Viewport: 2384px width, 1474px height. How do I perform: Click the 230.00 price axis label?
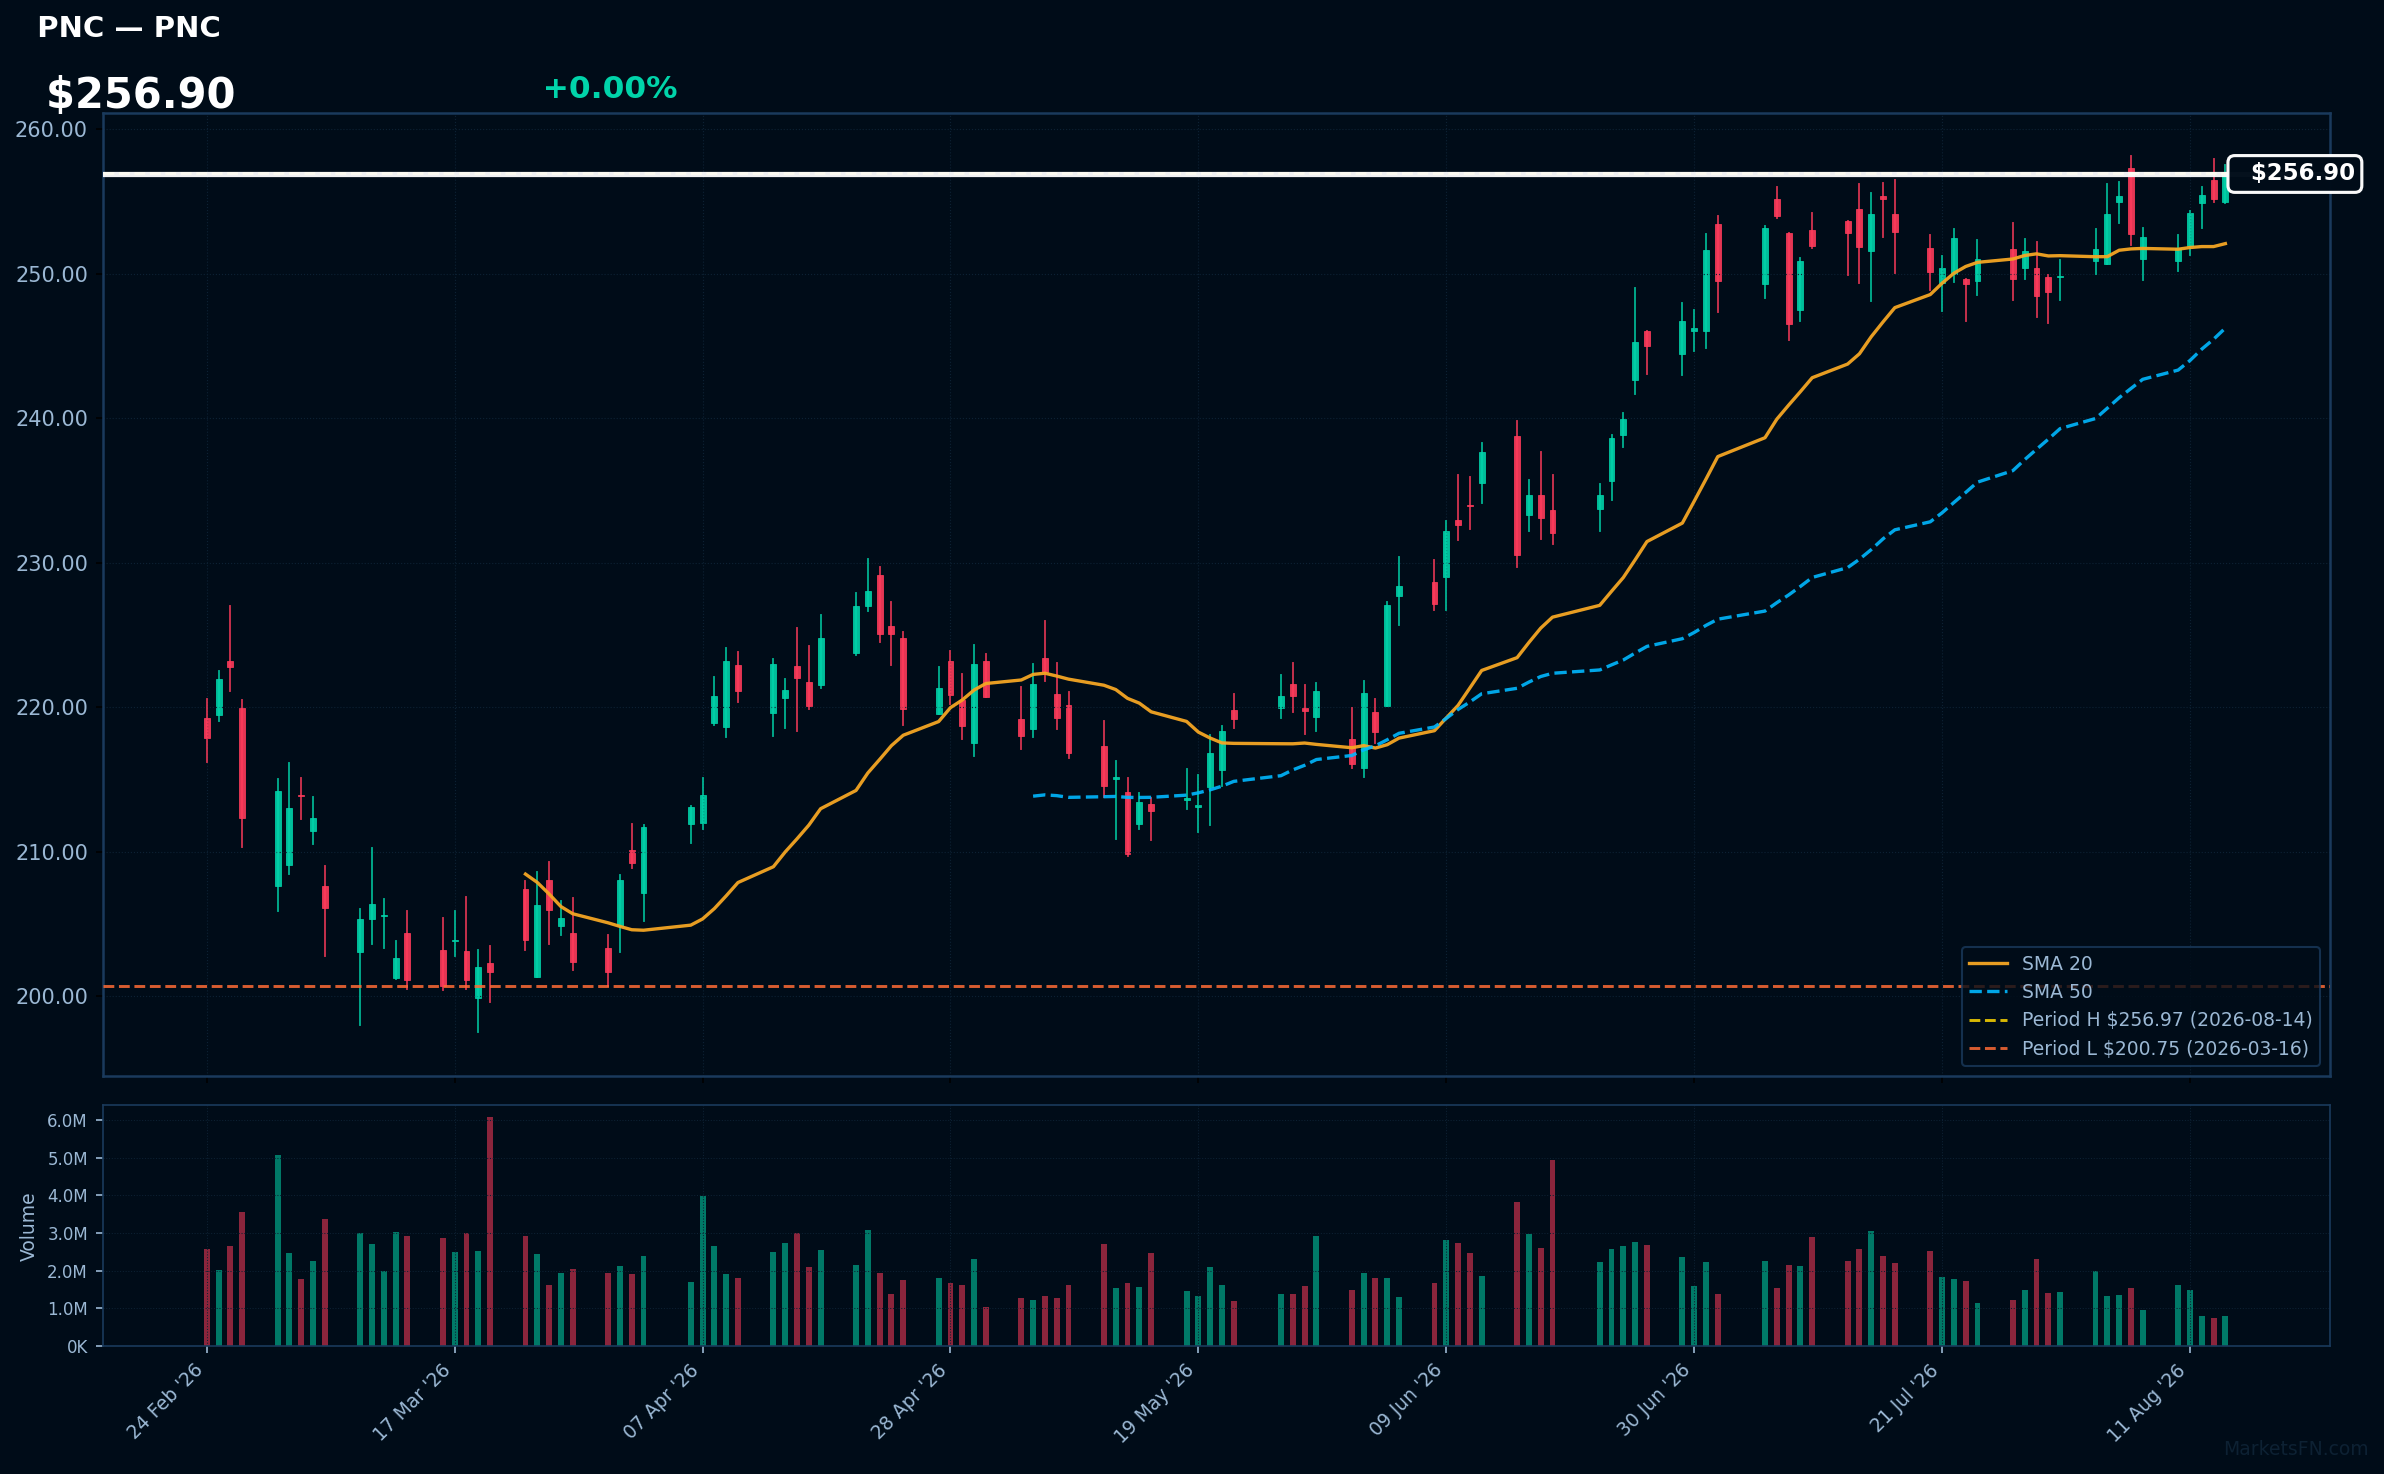pos(52,563)
